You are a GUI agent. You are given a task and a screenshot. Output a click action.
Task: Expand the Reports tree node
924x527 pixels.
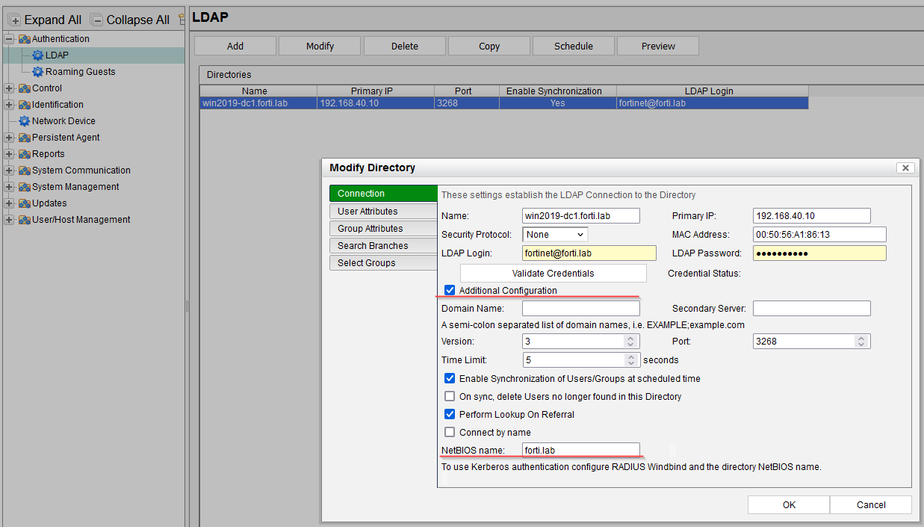(9, 154)
